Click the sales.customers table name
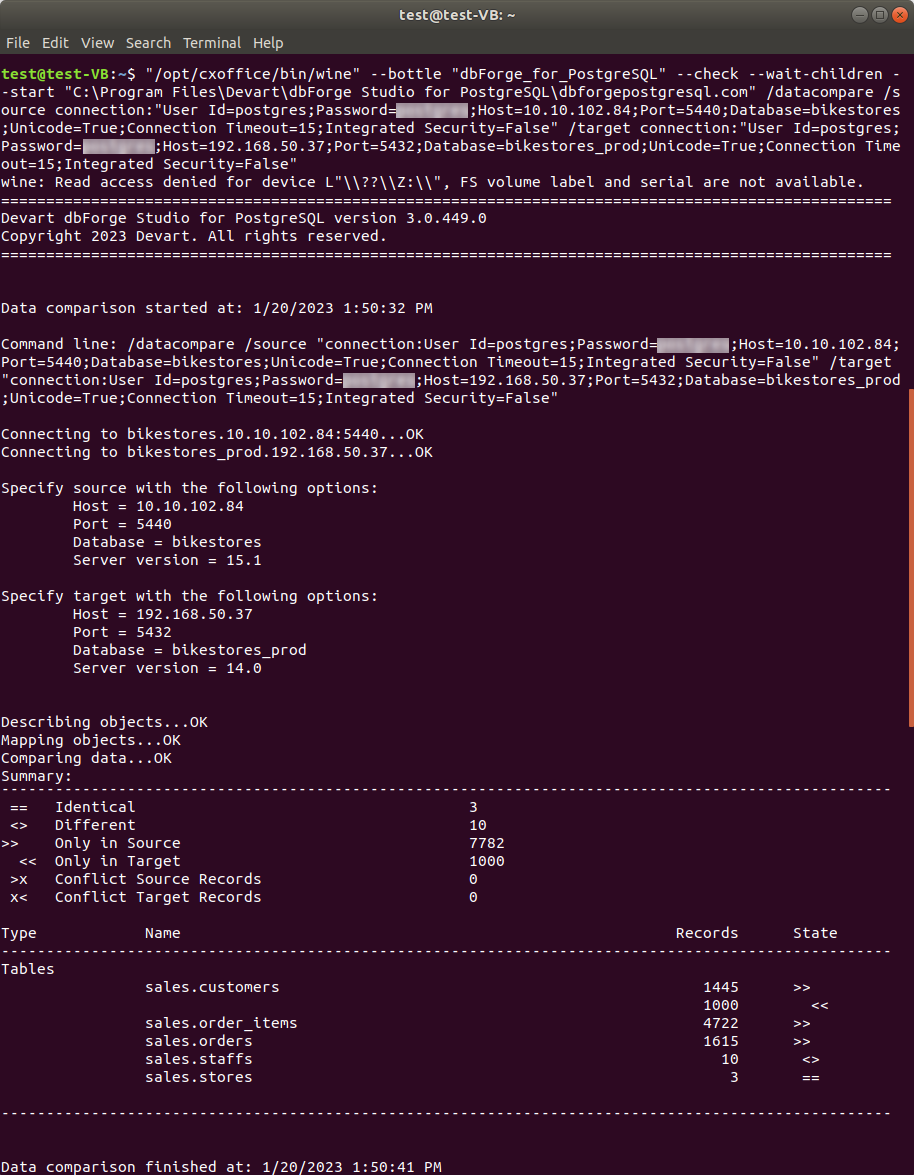 tap(212, 987)
